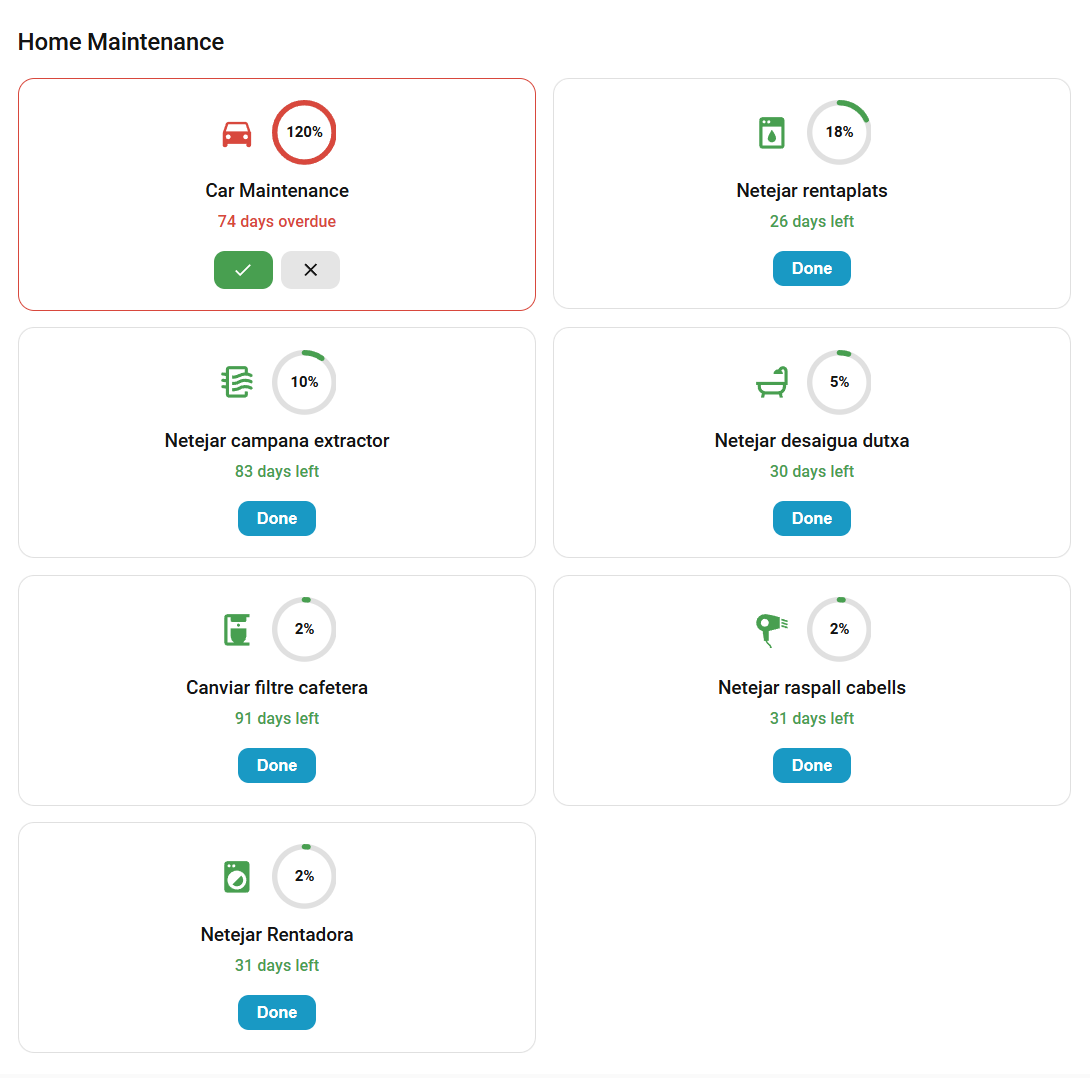Mark Netejar rentaplats as Done

811,269
